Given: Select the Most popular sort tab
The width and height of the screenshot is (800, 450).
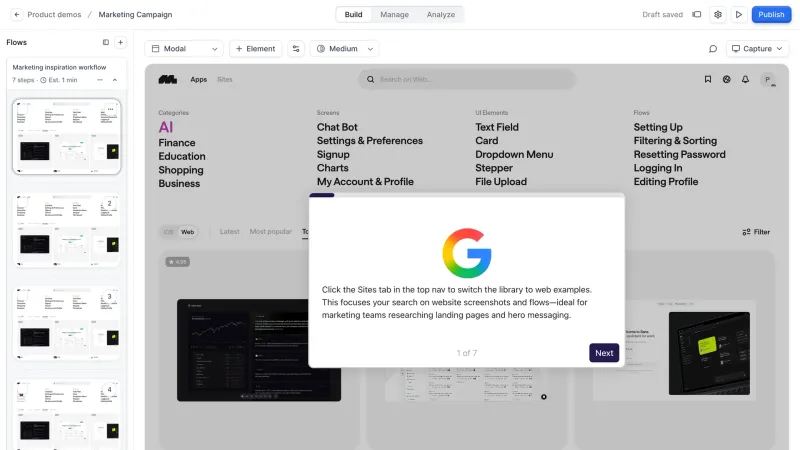Looking at the screenshot, I should 270,232.
